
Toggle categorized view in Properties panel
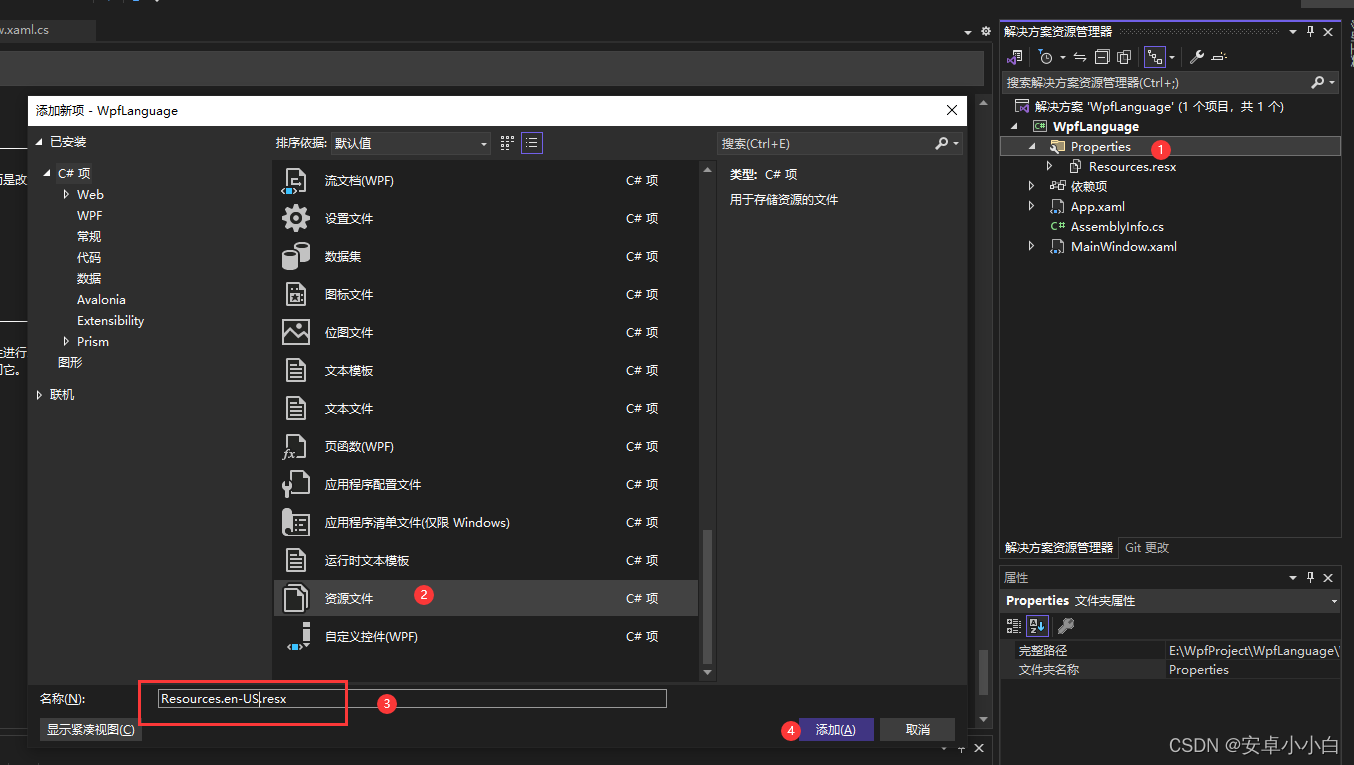click(x=1014, y=626)
